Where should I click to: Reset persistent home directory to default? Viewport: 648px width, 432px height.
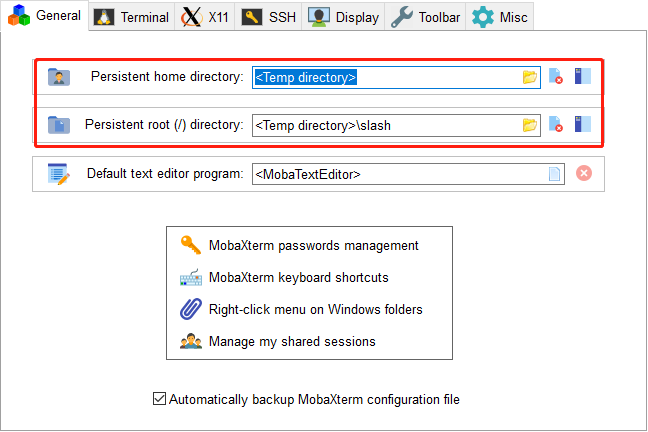click(x=555, y=76)
